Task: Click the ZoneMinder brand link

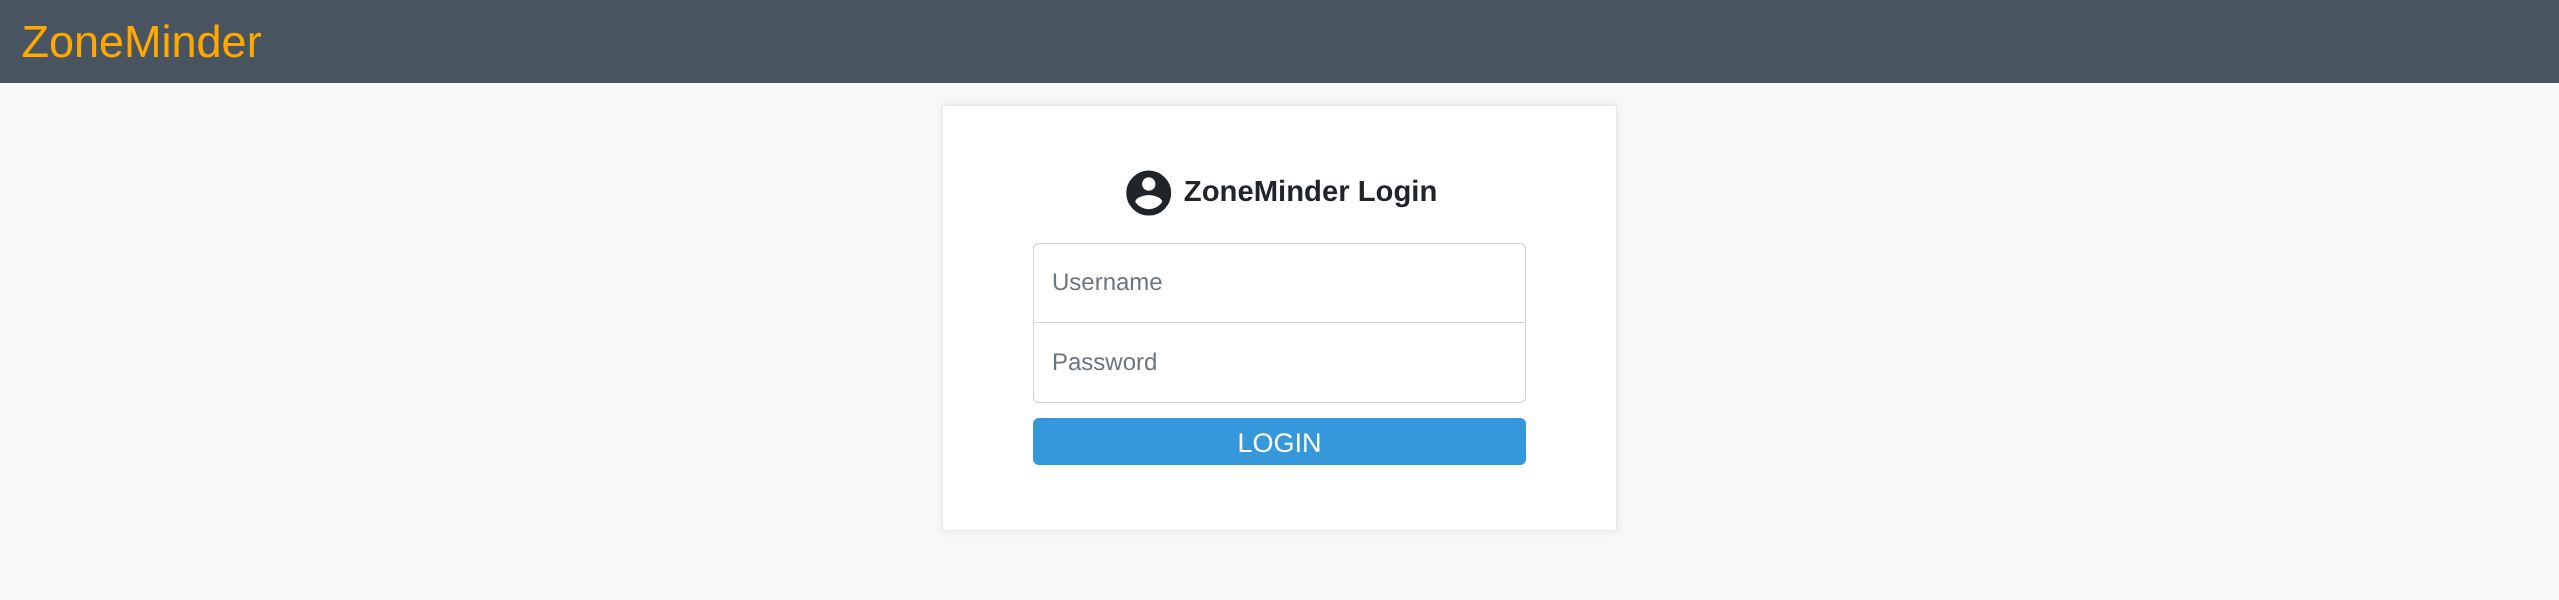Action: click(x=141, y=42)
